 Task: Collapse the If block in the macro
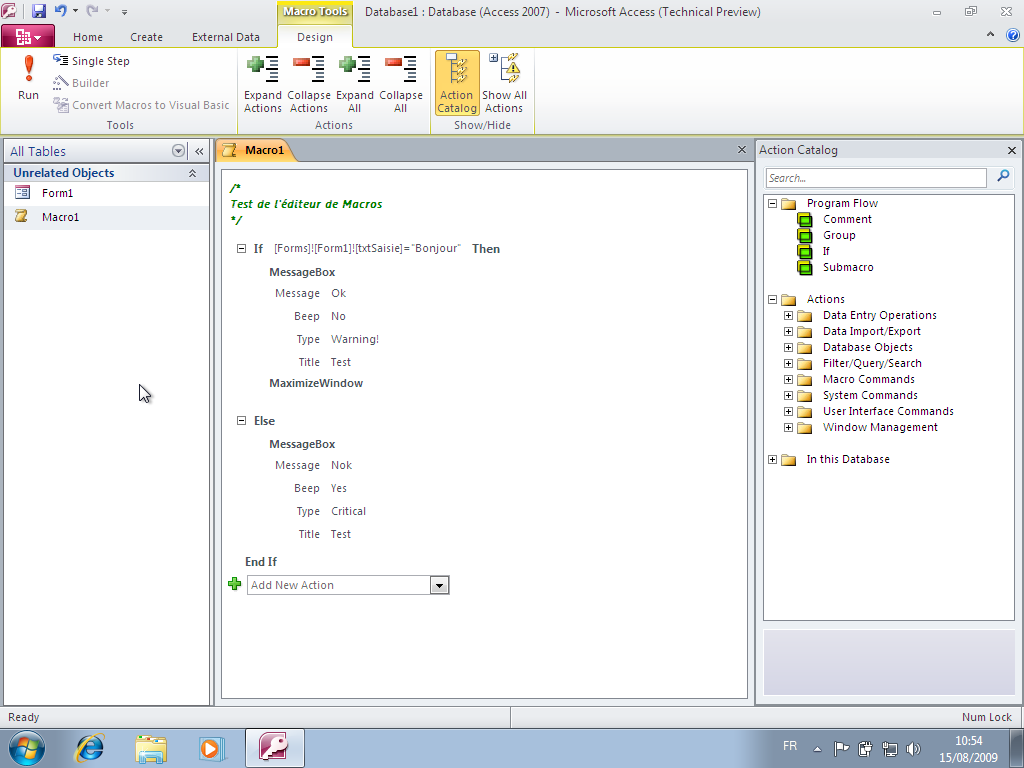[x=241, y=249]
